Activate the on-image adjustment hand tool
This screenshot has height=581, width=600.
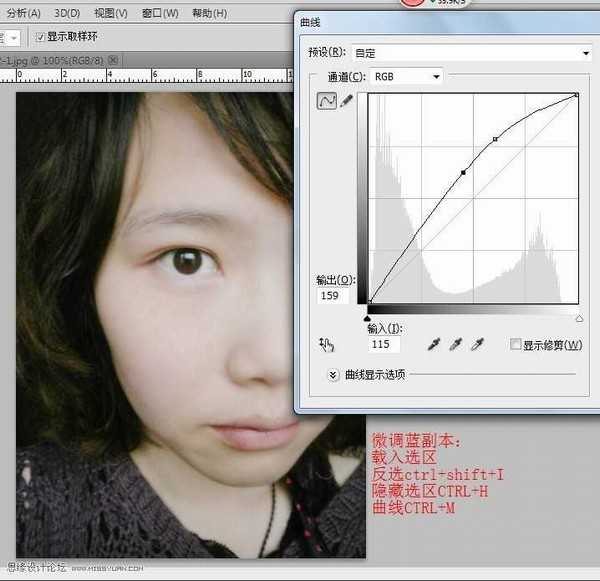click(326, 344)
